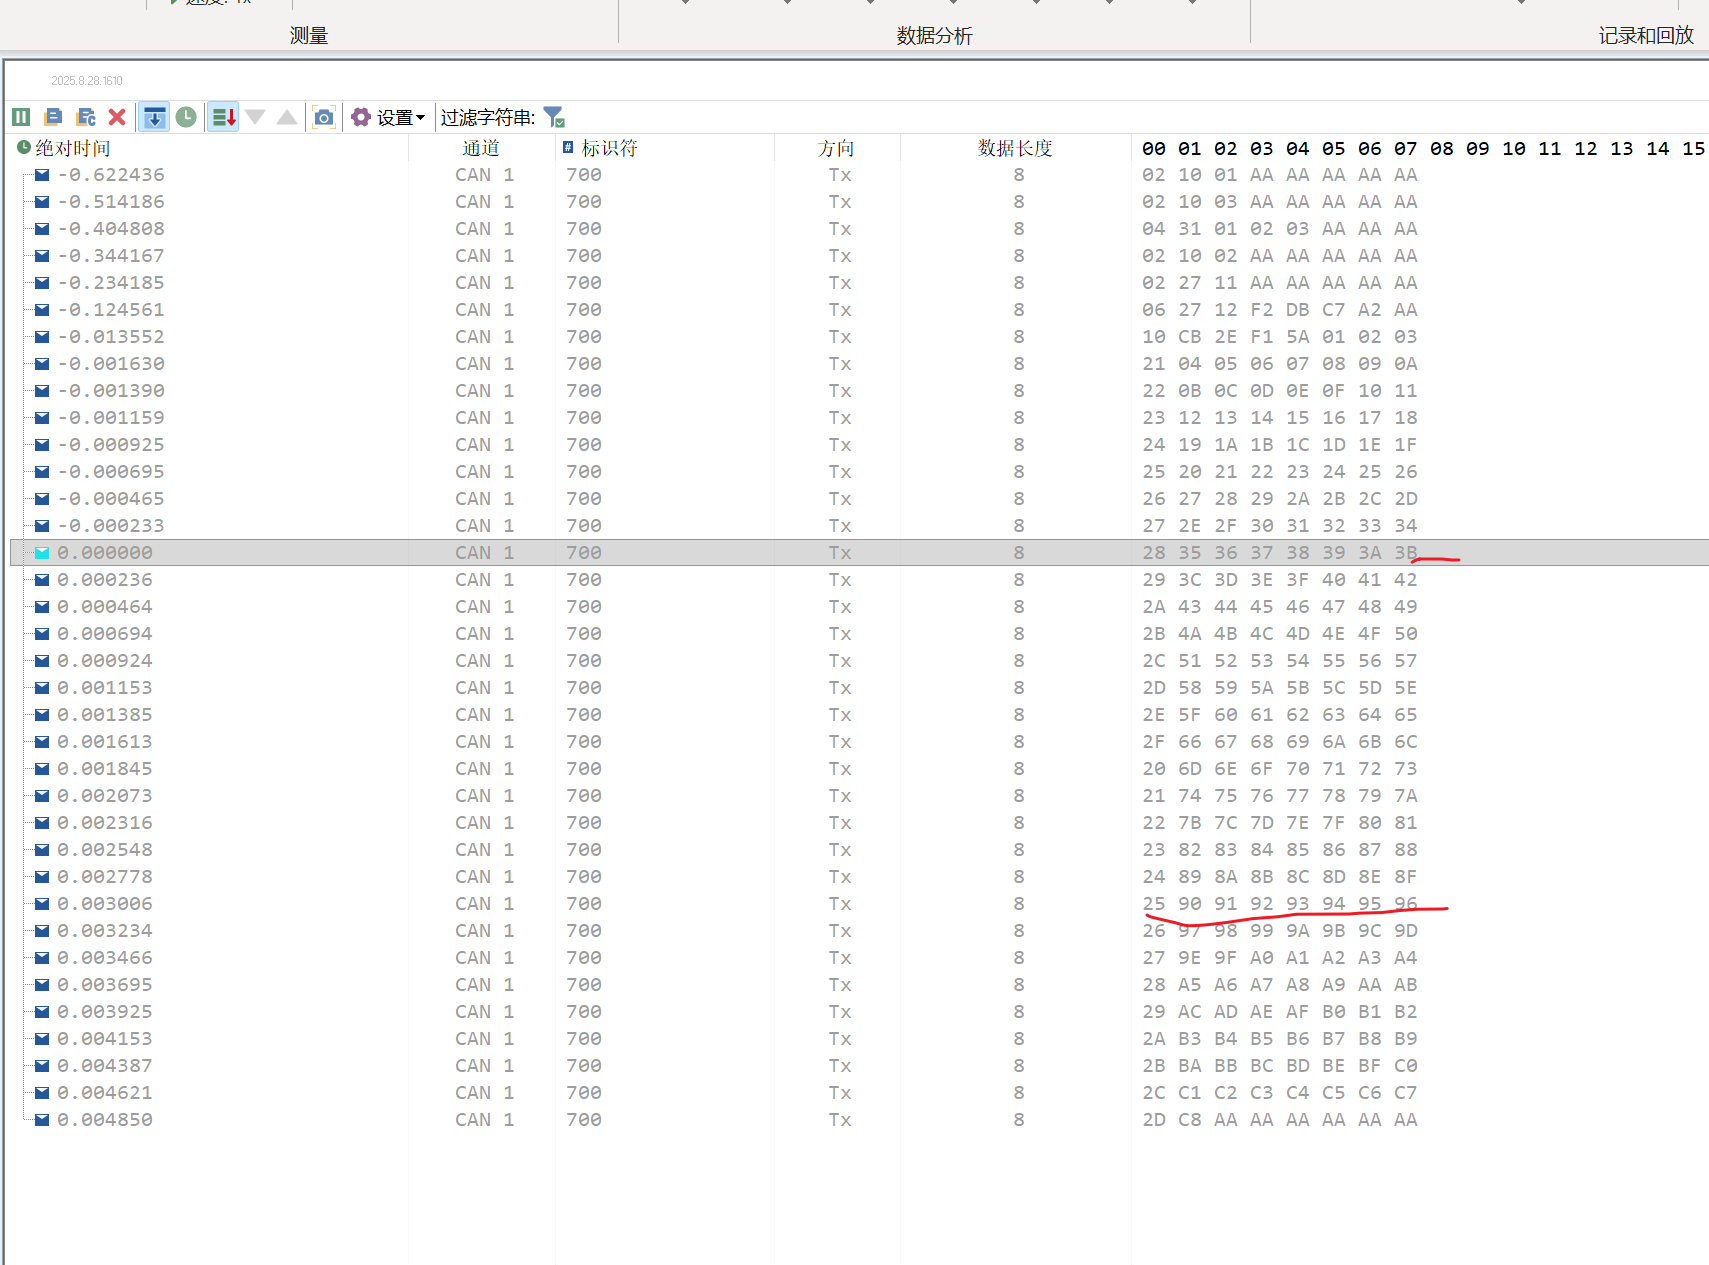Open the 设置 settings dropdown
Screen dimensions: 1709x1265
[388, 117]
